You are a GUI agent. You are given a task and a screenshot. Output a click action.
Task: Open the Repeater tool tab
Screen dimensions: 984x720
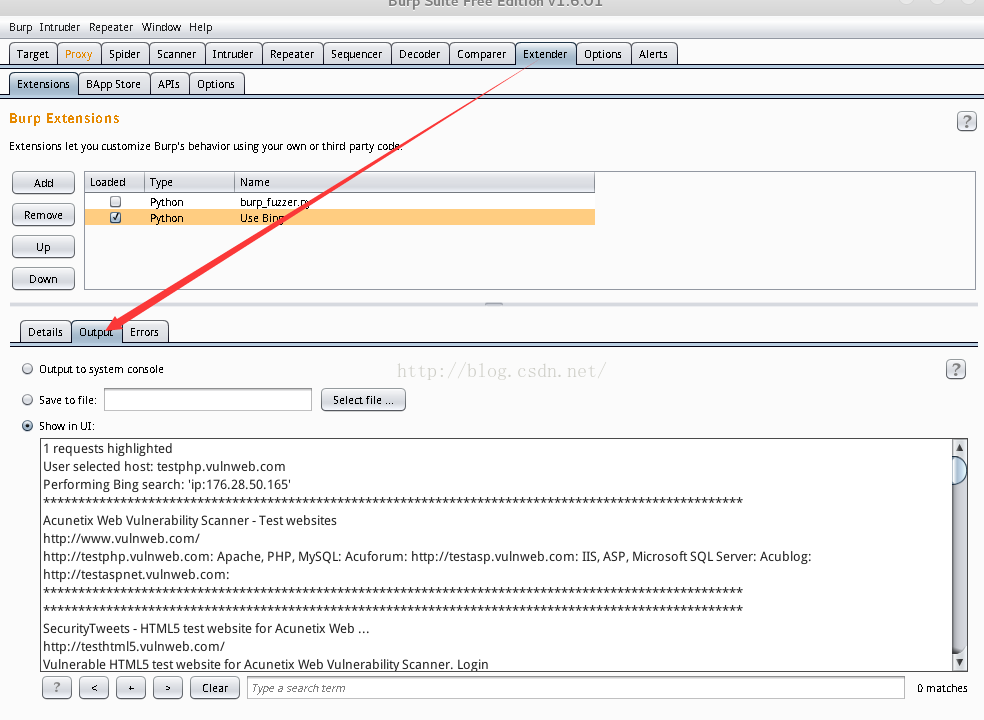point(292,54)
